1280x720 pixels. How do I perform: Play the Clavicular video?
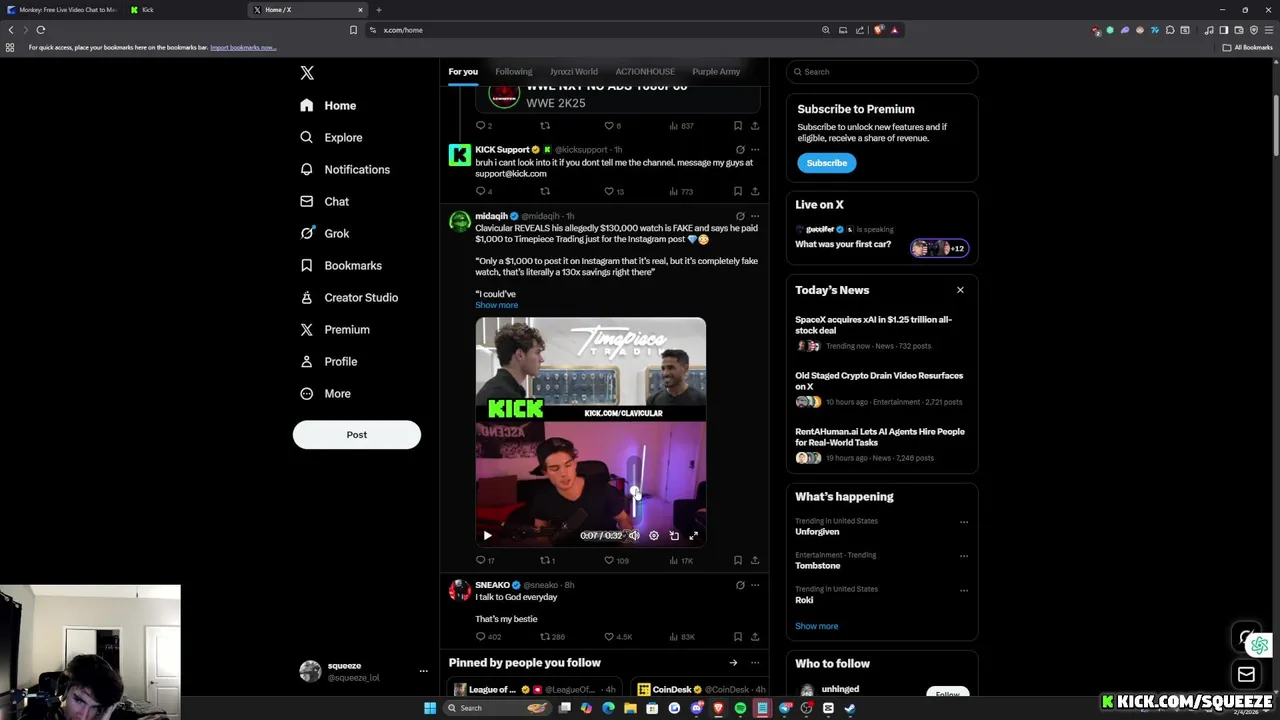pyautogui.click(x=488, y=536)
